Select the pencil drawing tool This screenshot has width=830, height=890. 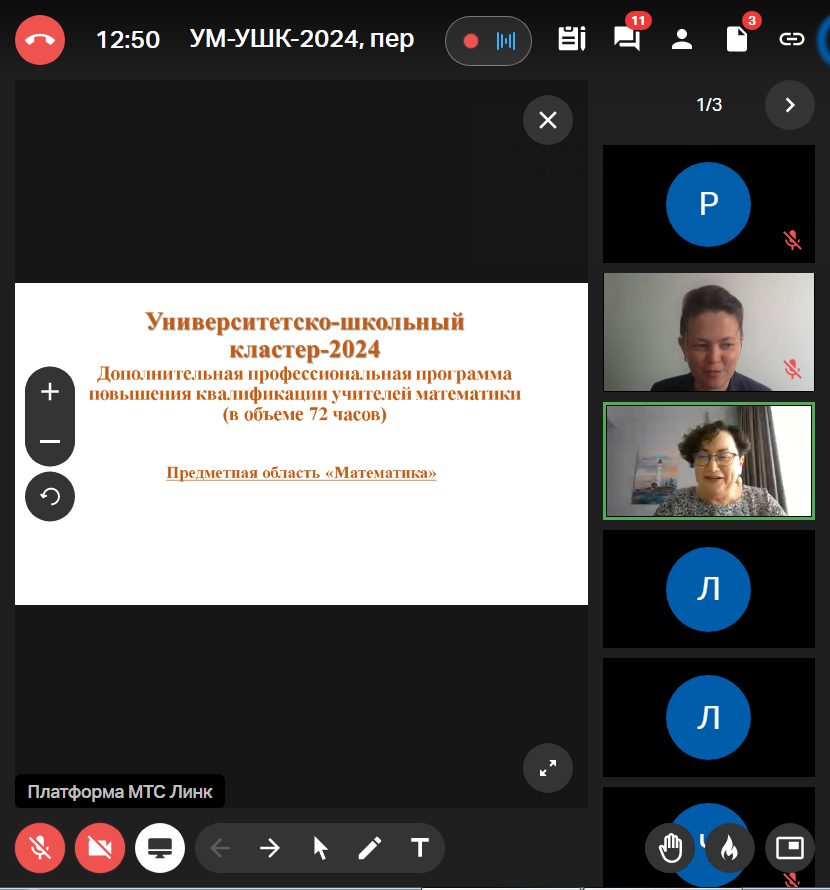370,848
